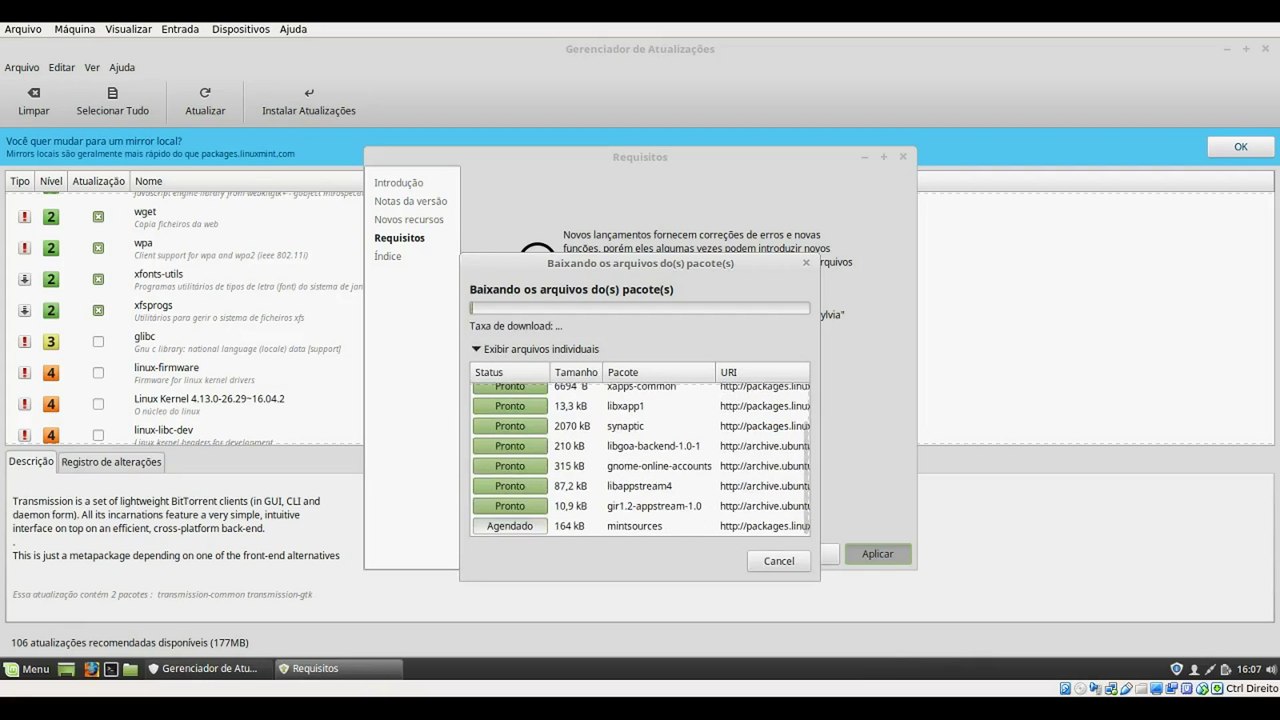The width and height of the screenshot is (1280, 720).
Task: Click the show desktop icon in taskbar
Action: click(66, 669)
